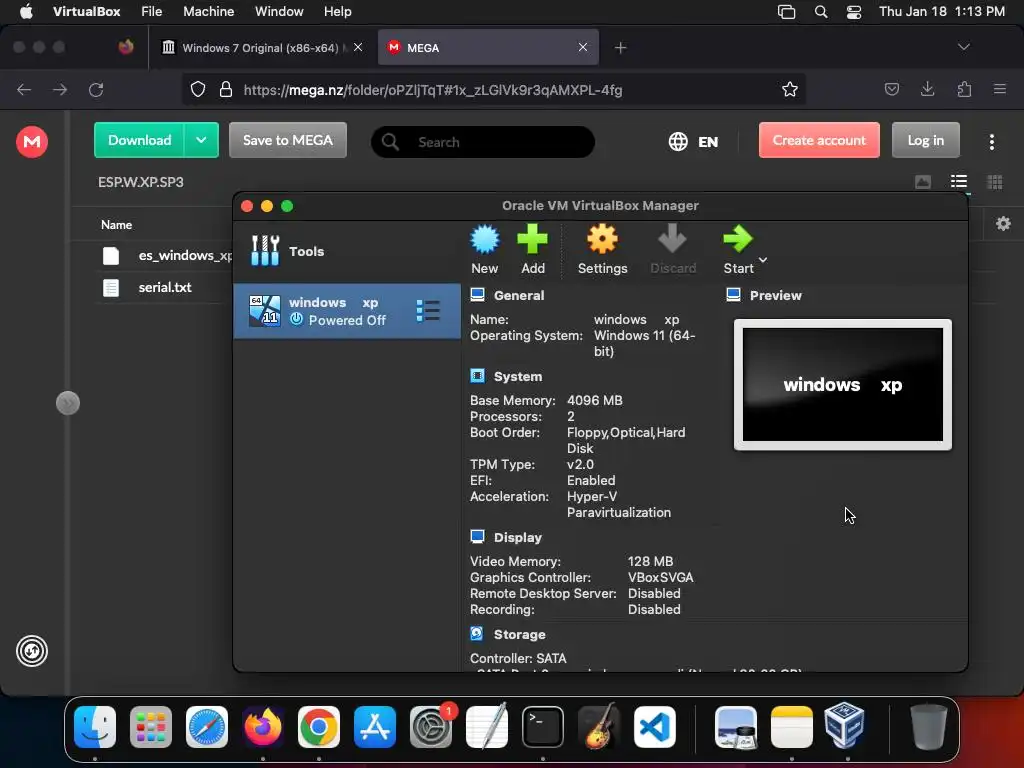The height and width of the screenshot is (768, 1024).
Task: Open the General section header
Action: pyautogui.click(x=519, y=295)
